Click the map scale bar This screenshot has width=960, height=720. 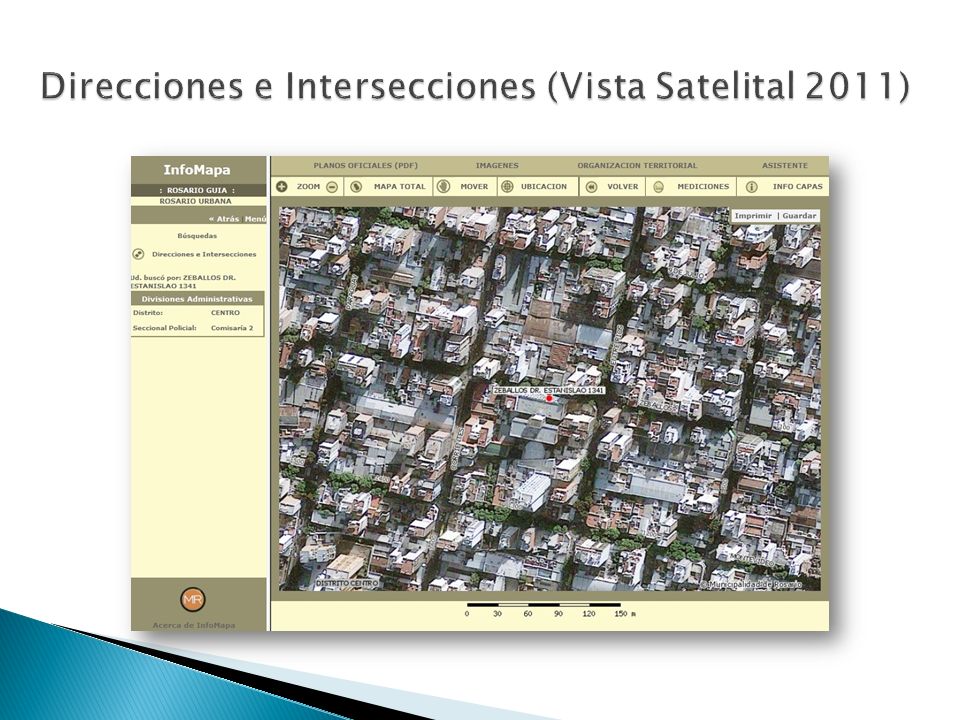[x=544, y=605]
